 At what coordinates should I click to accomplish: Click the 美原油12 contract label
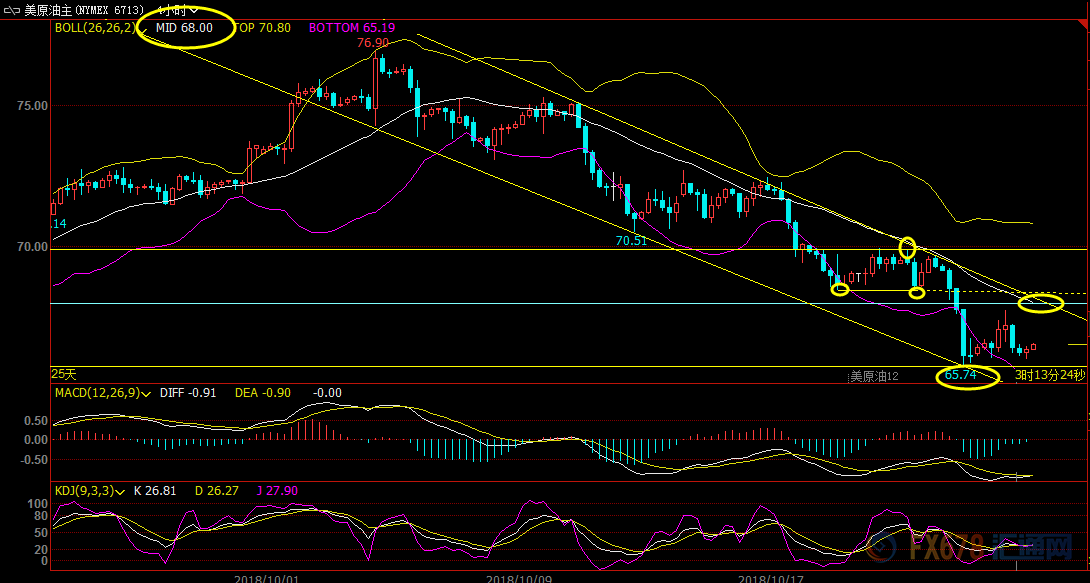point(874,376)
